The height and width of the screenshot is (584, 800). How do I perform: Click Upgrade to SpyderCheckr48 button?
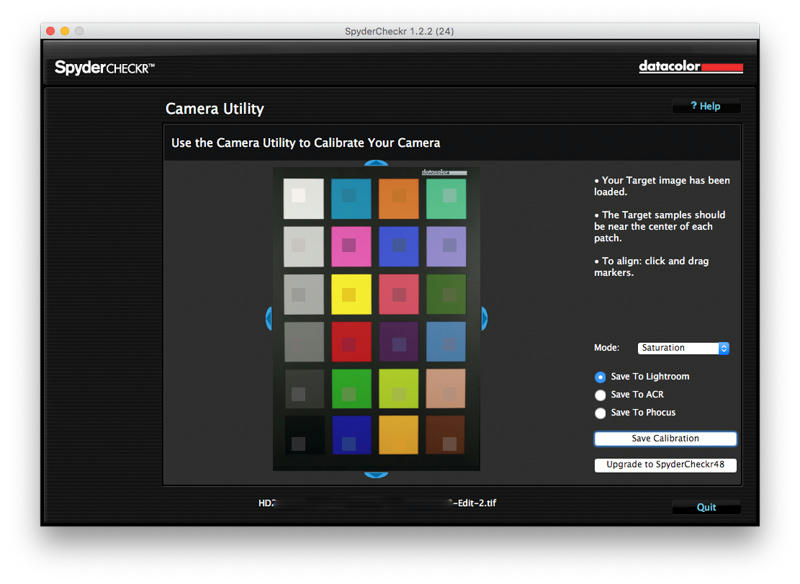(x=665, y=465)
